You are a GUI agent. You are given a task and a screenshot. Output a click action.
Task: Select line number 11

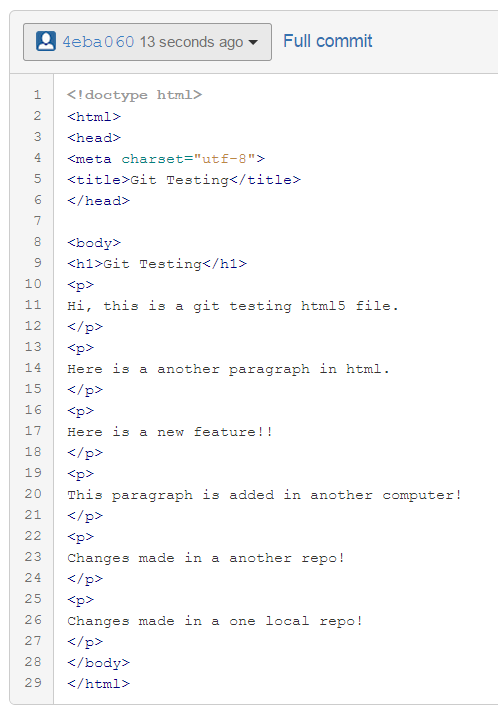coord(33,305)
